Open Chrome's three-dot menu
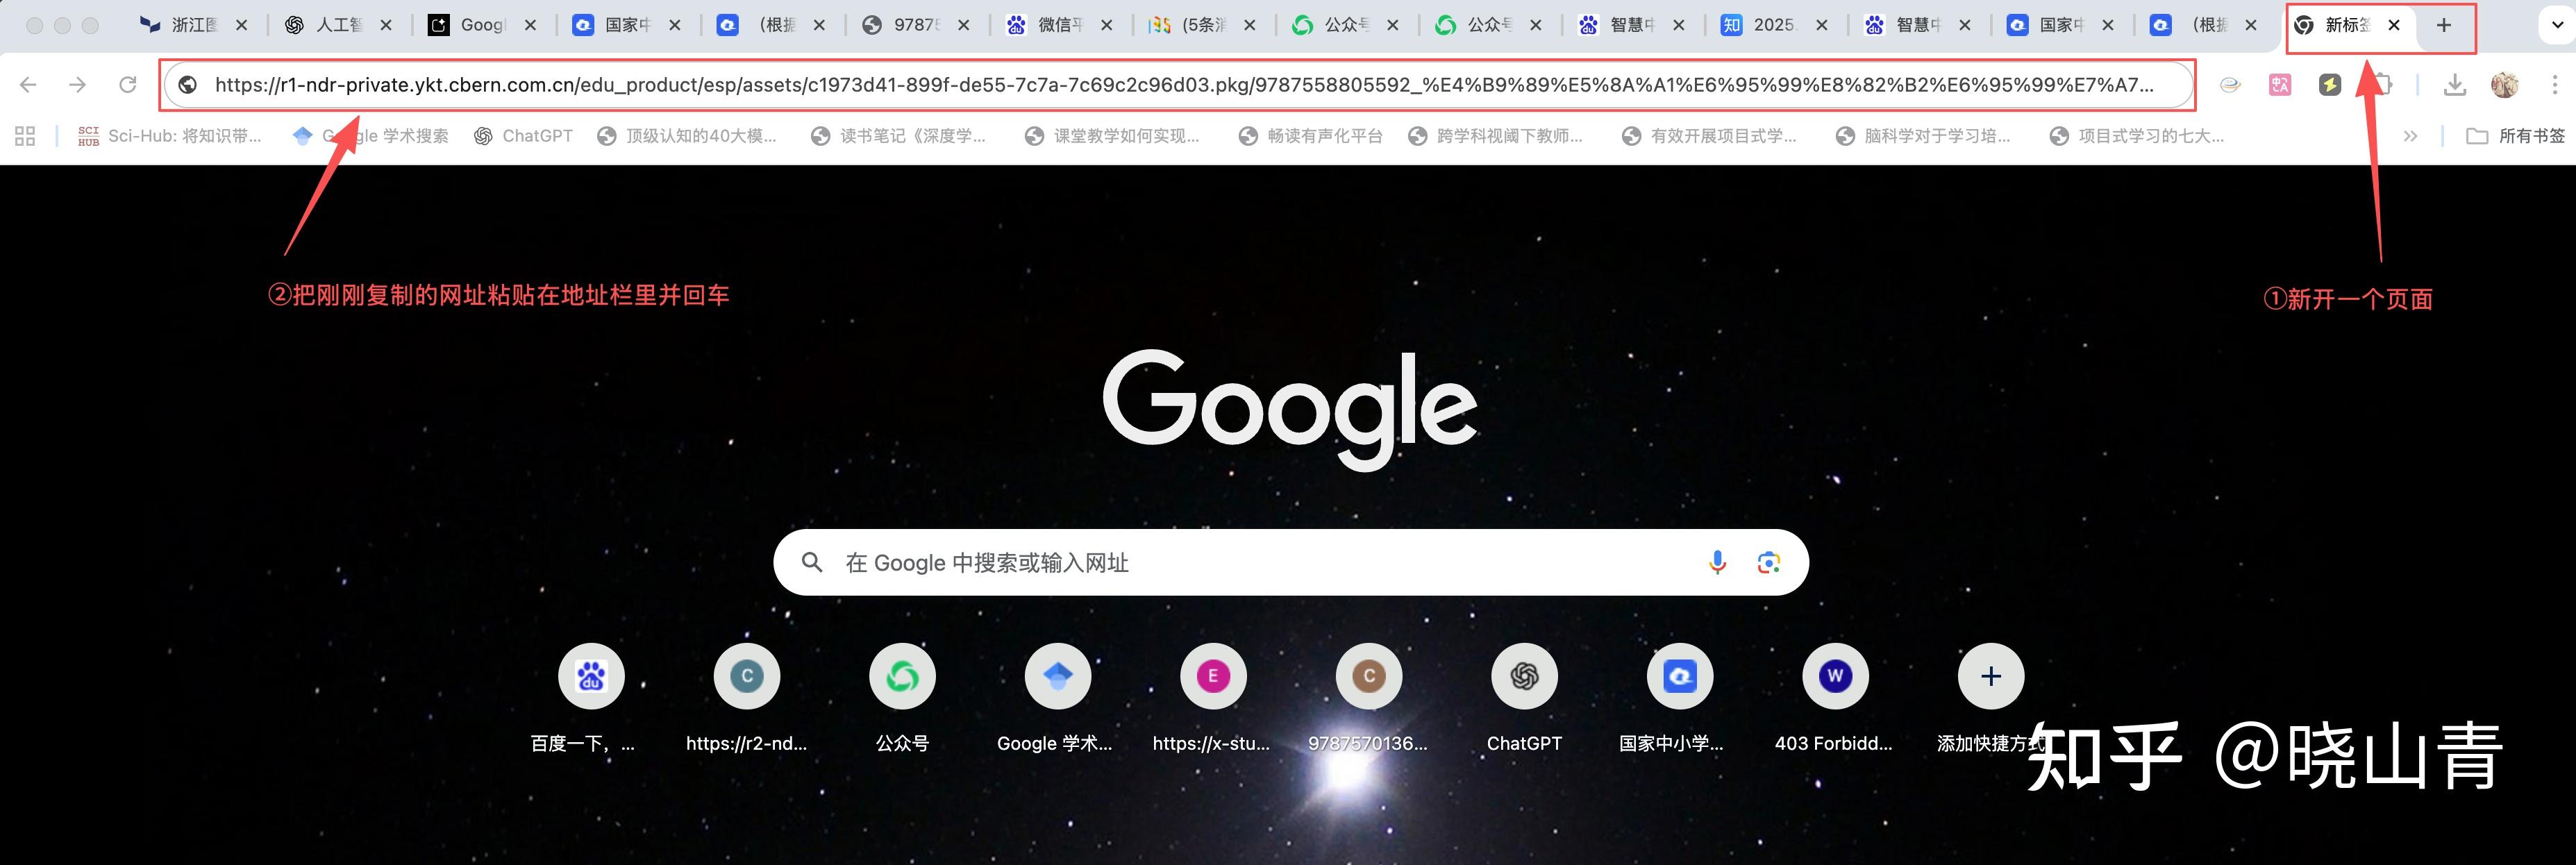This screenshot has height=865, width=2576. pos(2555,85)
